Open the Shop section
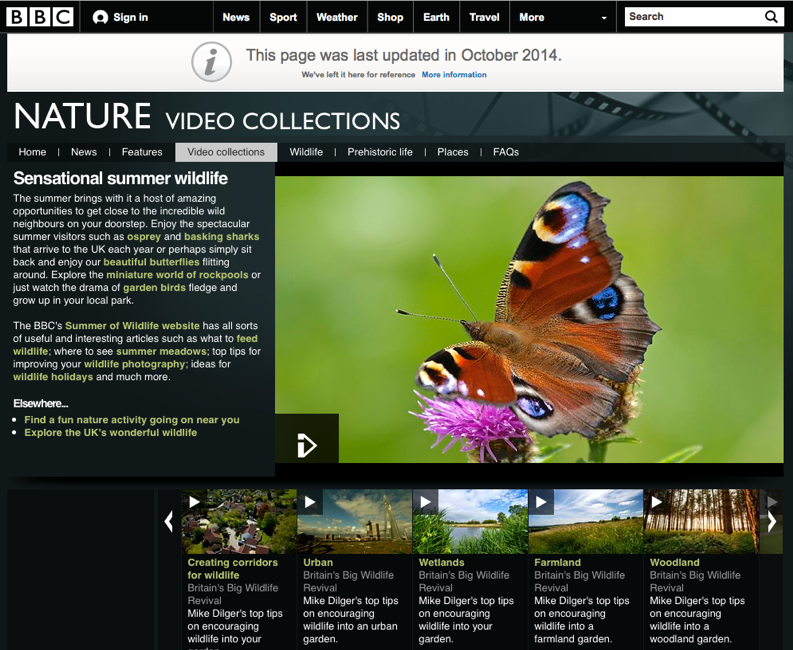Image resolution: width=793 pixels, height=650 pixels. pyautogui.click(x=390, y=17)
